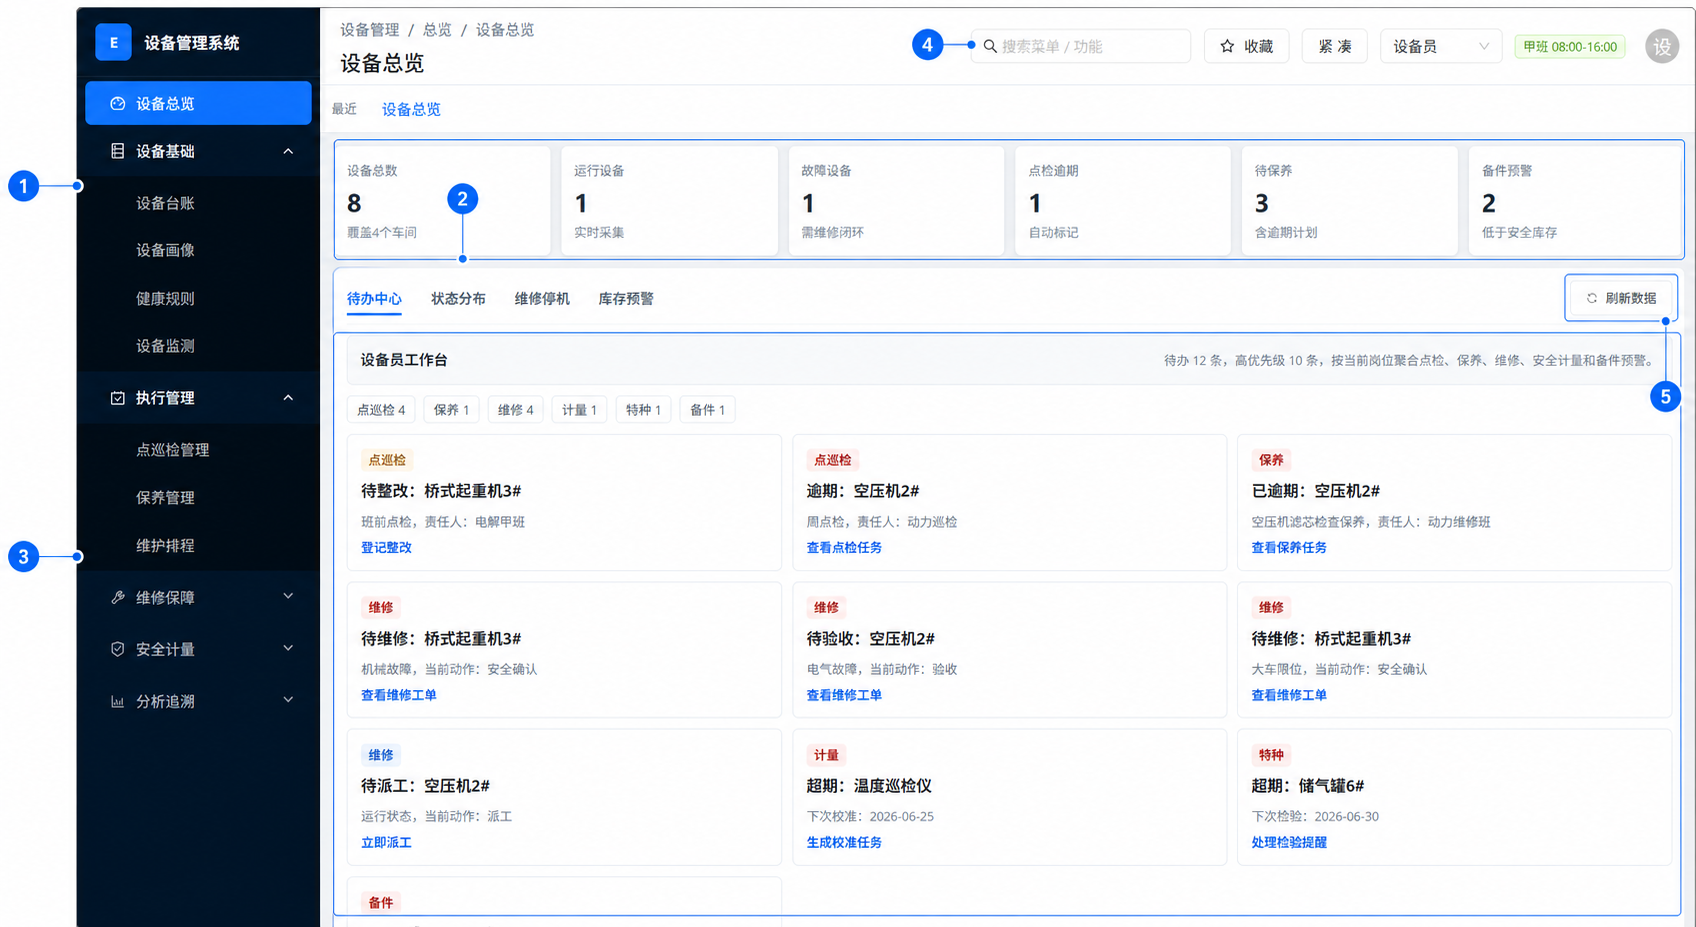Click the 总览 breadcrumb item
Image resolution: width=1696 pixels, height=927 pixels.
(437, 30)
